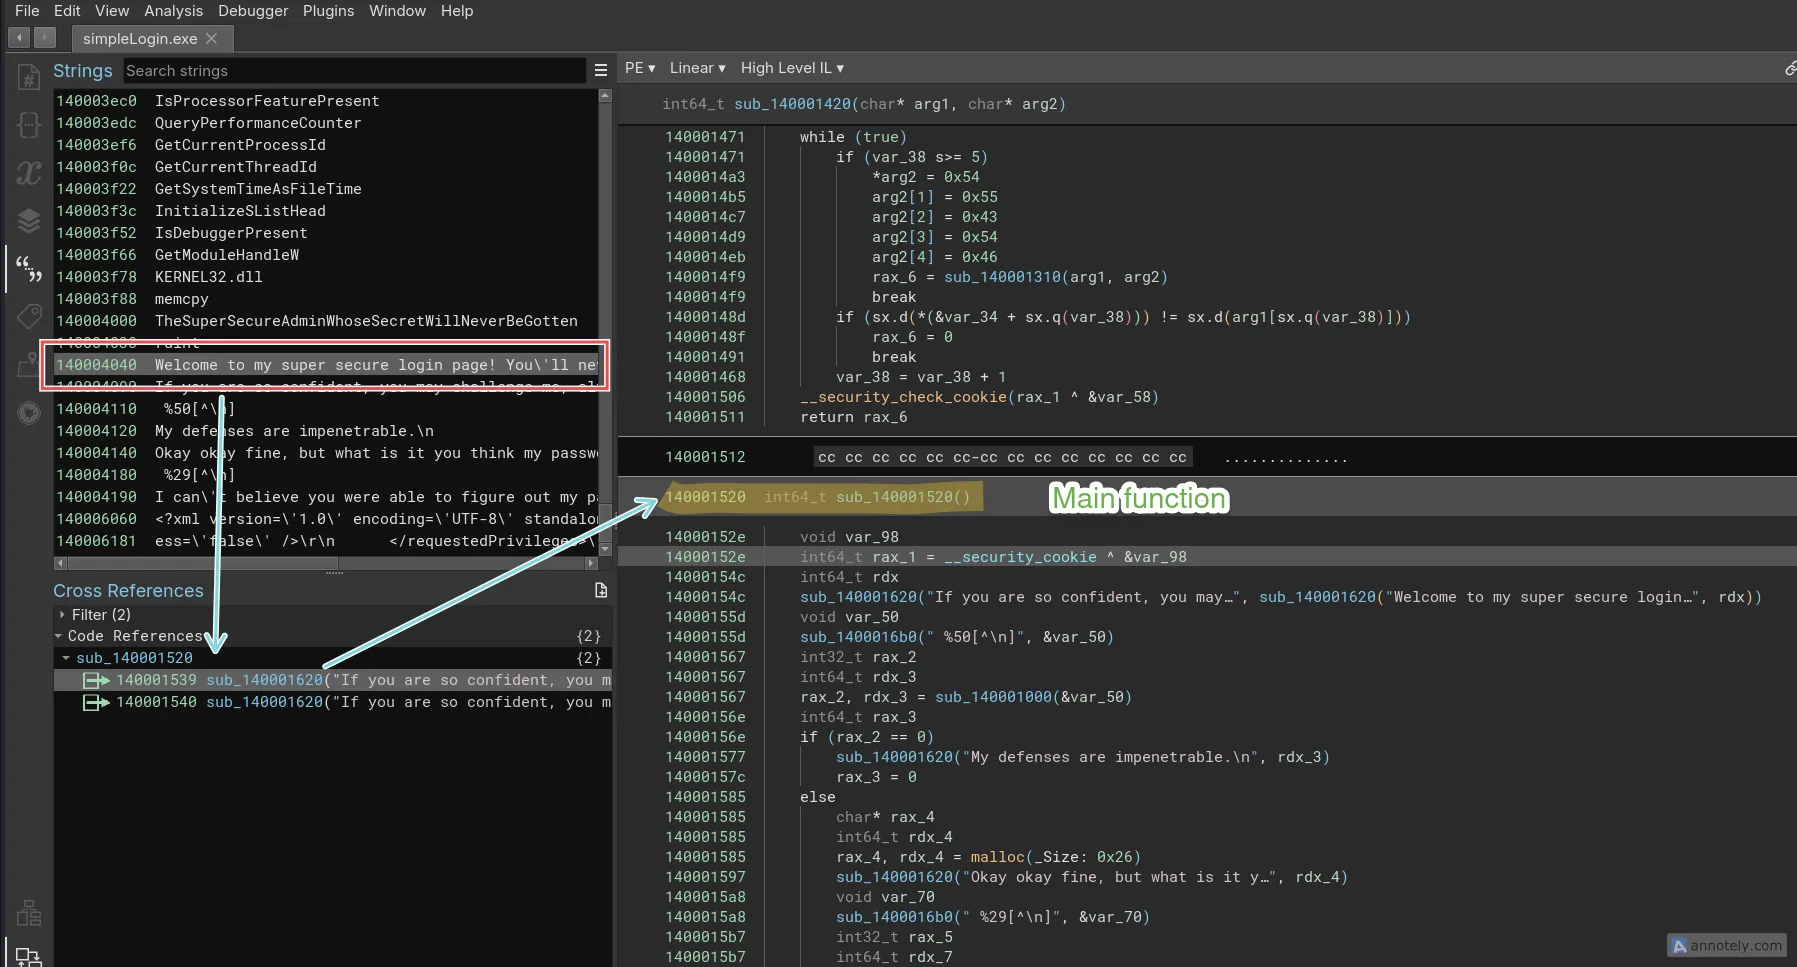Click the navigate back arrow button

click(19, 38)
